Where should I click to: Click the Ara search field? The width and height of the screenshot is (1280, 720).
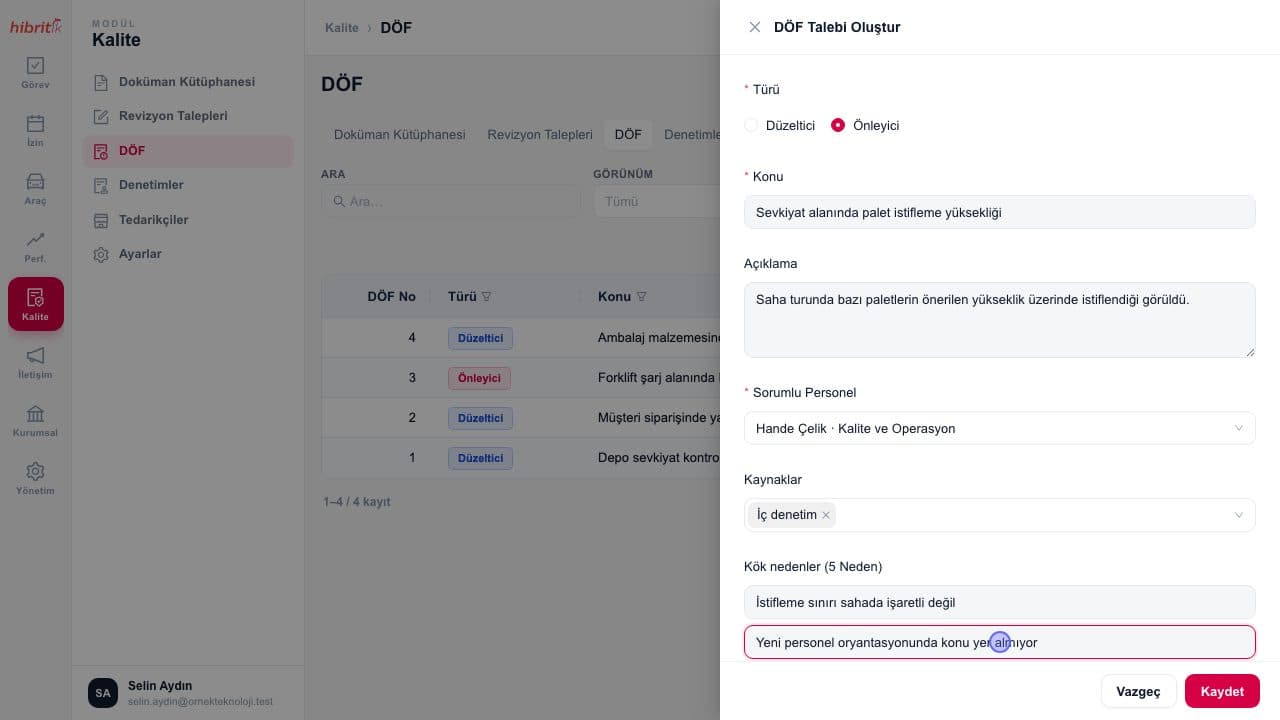pos(451,201)
